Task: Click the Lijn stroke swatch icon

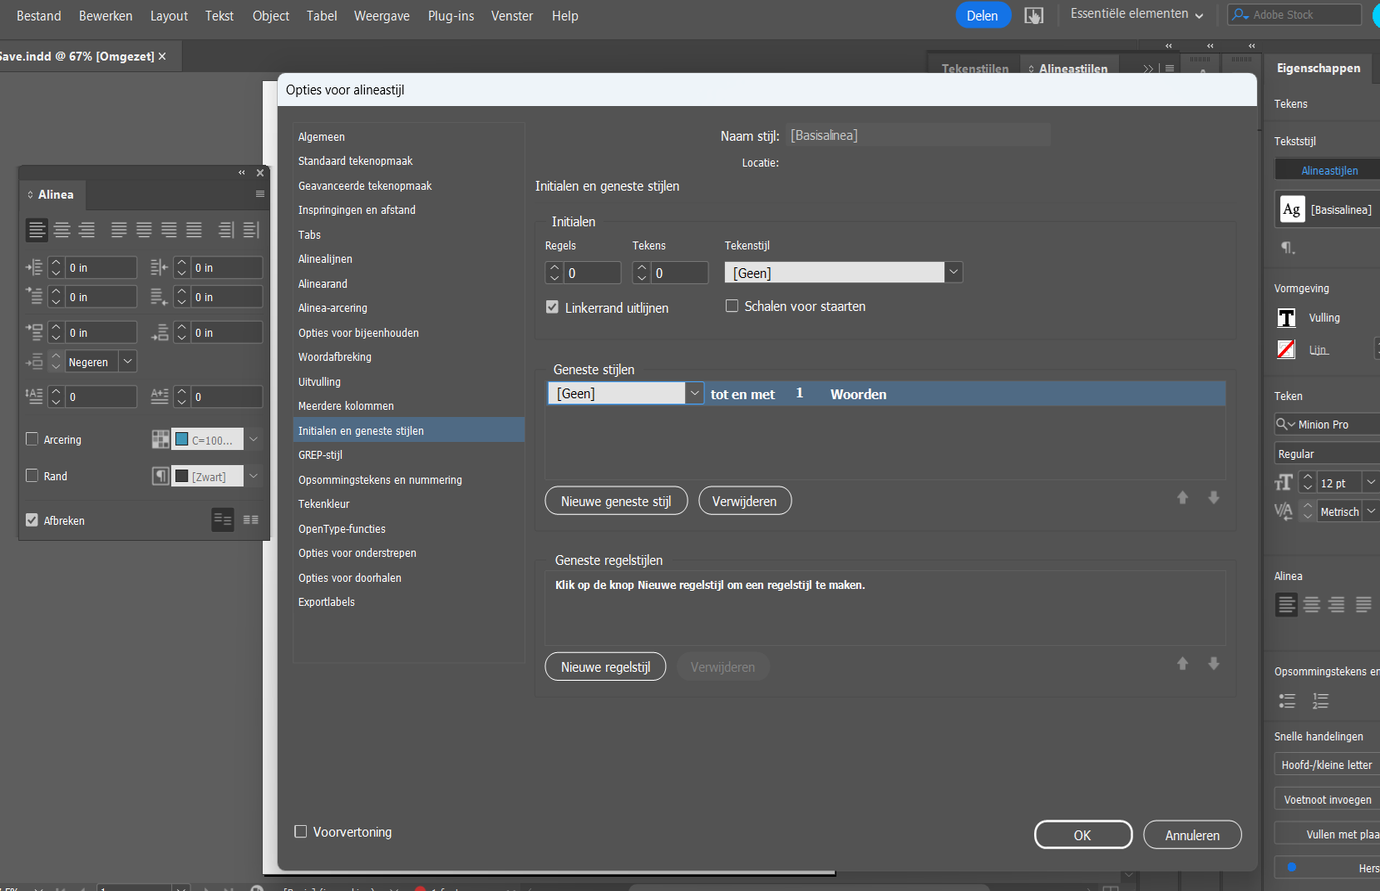Action: coord(1287,349)
